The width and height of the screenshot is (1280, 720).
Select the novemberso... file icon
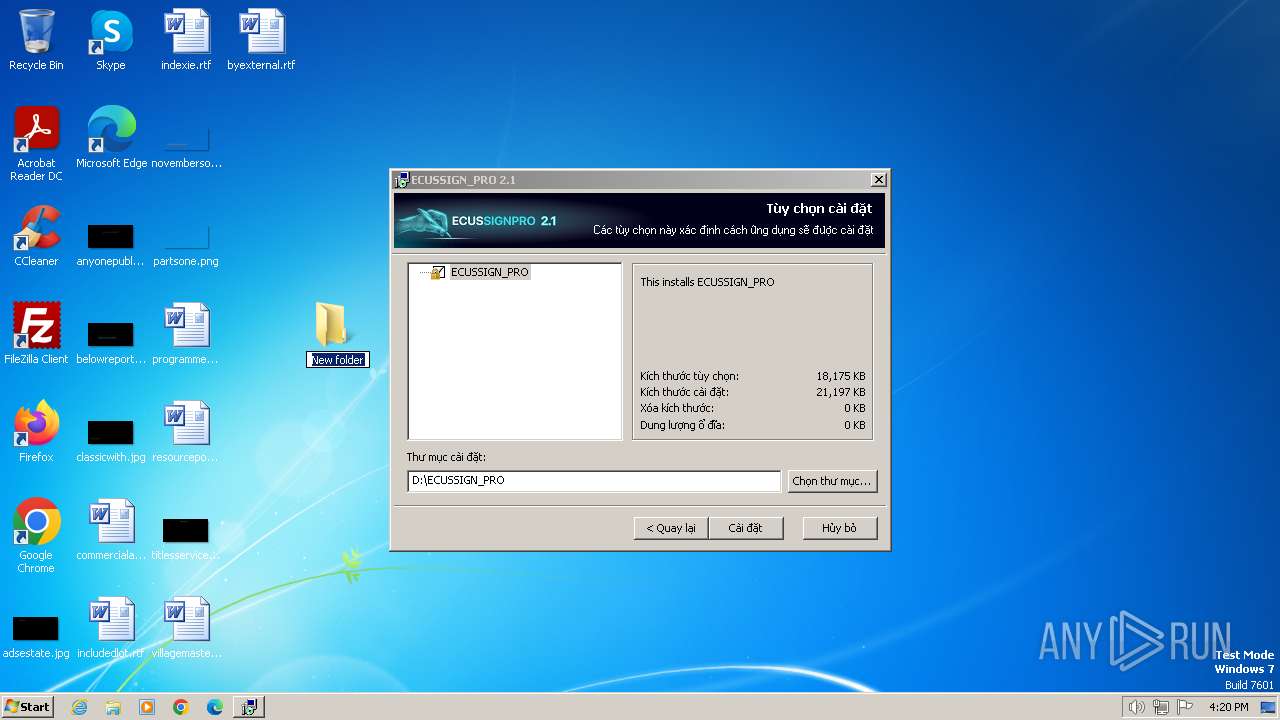point(186,140)
